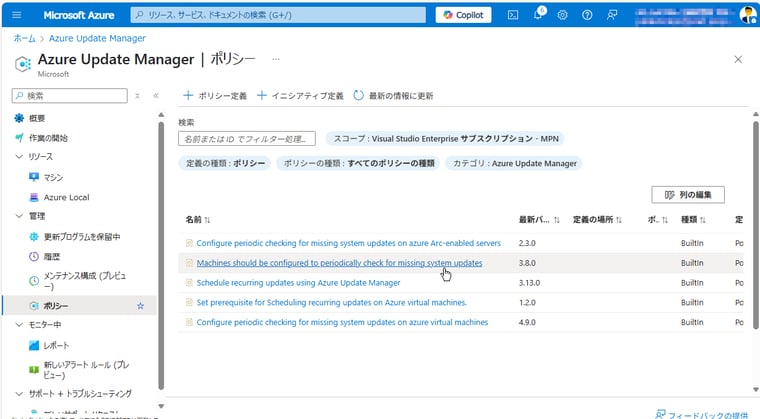Click the 列の編集 button

coord(688,194)
